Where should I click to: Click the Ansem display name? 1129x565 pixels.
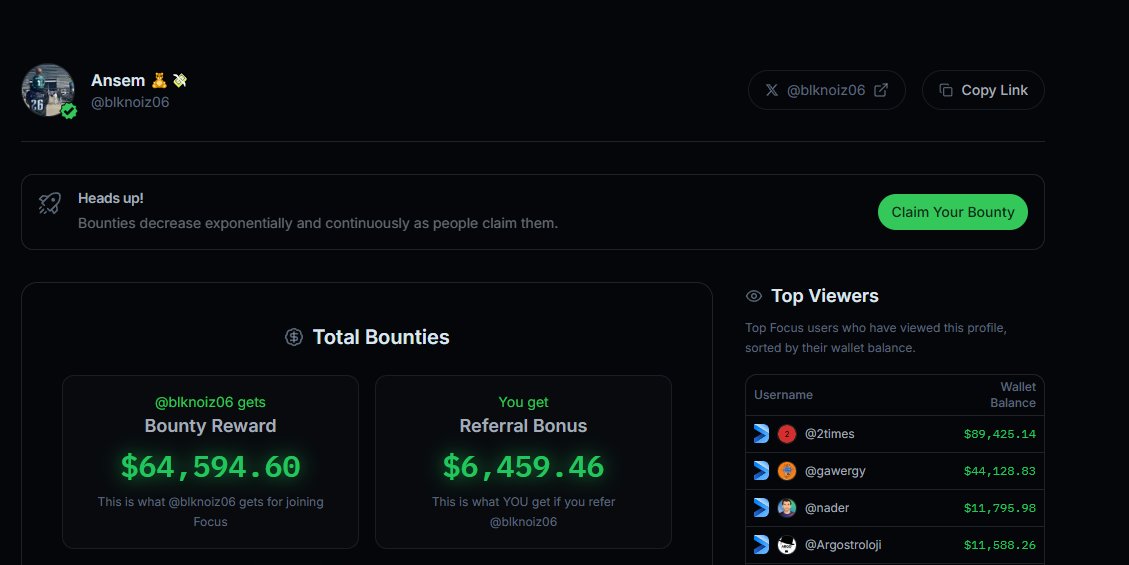click(118, 81)
